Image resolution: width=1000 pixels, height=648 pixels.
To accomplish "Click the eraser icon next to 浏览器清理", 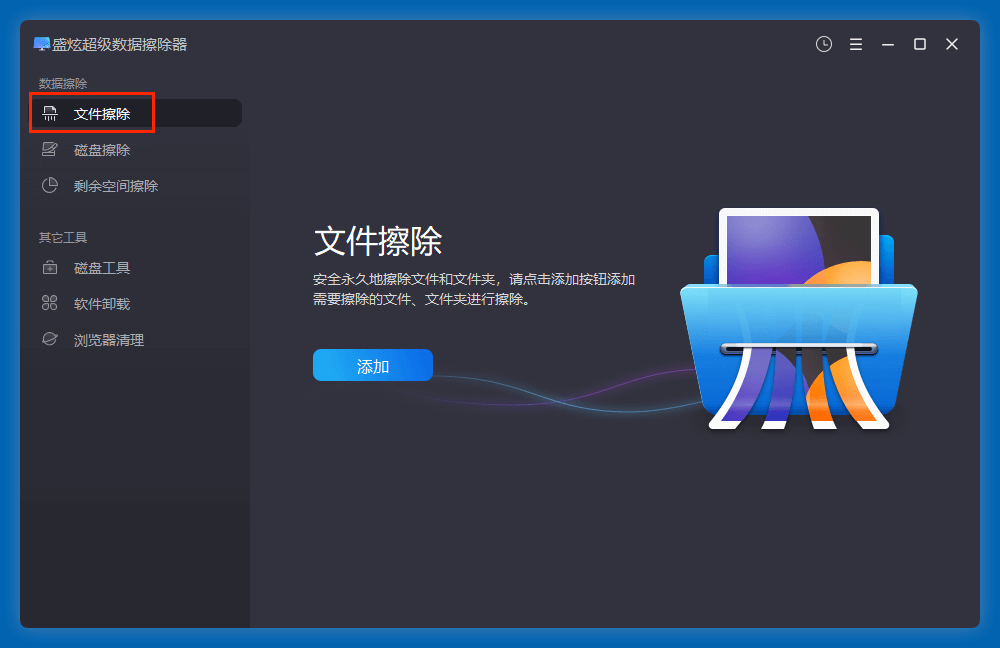I will click(x=49, y=339).
